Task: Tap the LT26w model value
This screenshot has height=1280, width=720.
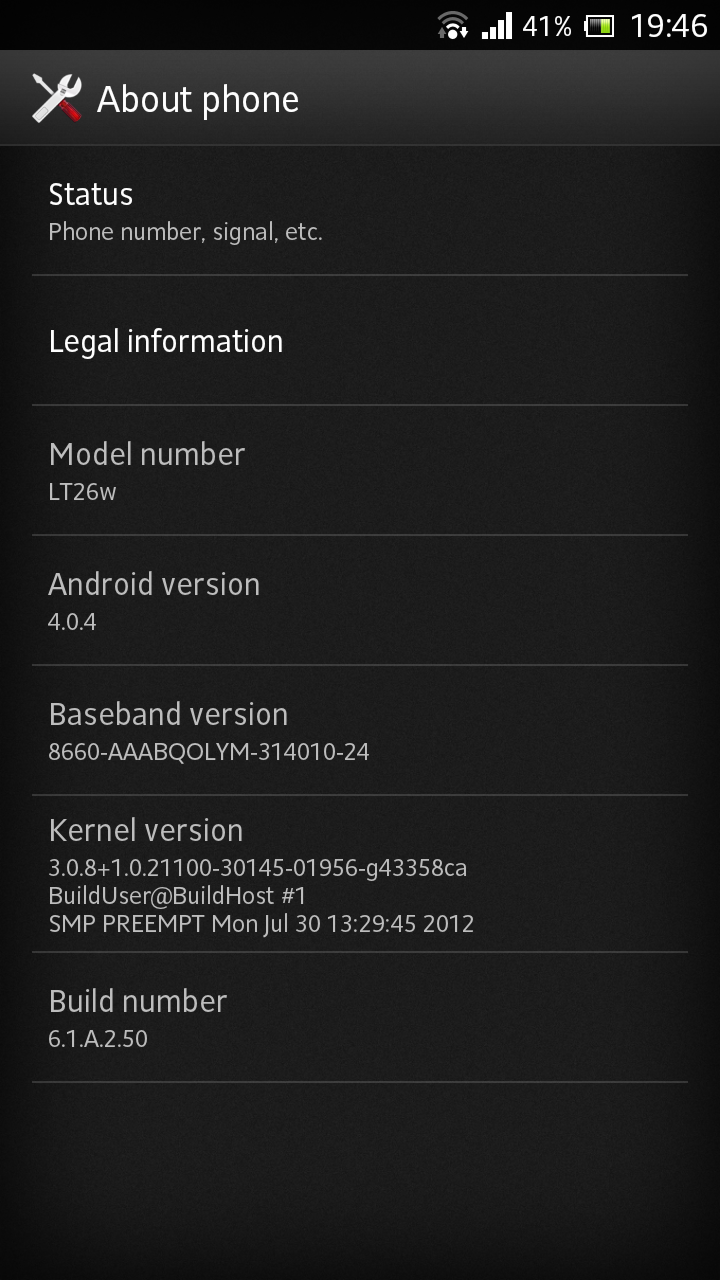Action: pos(82,492)
